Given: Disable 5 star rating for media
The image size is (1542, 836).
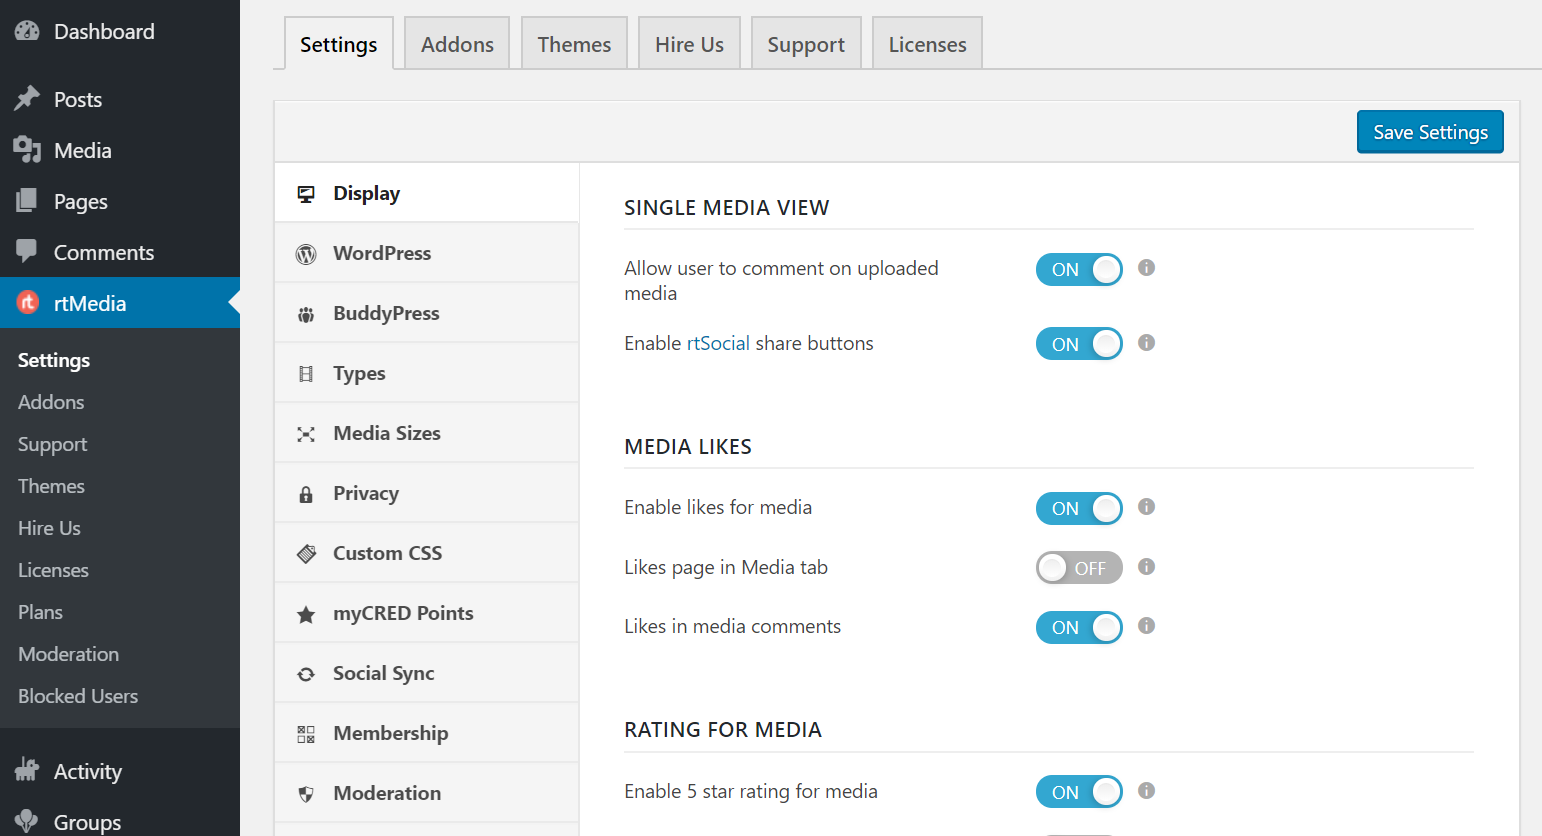Looking at the screenshot, I should pyautogui.click(x=1079, y=791).
